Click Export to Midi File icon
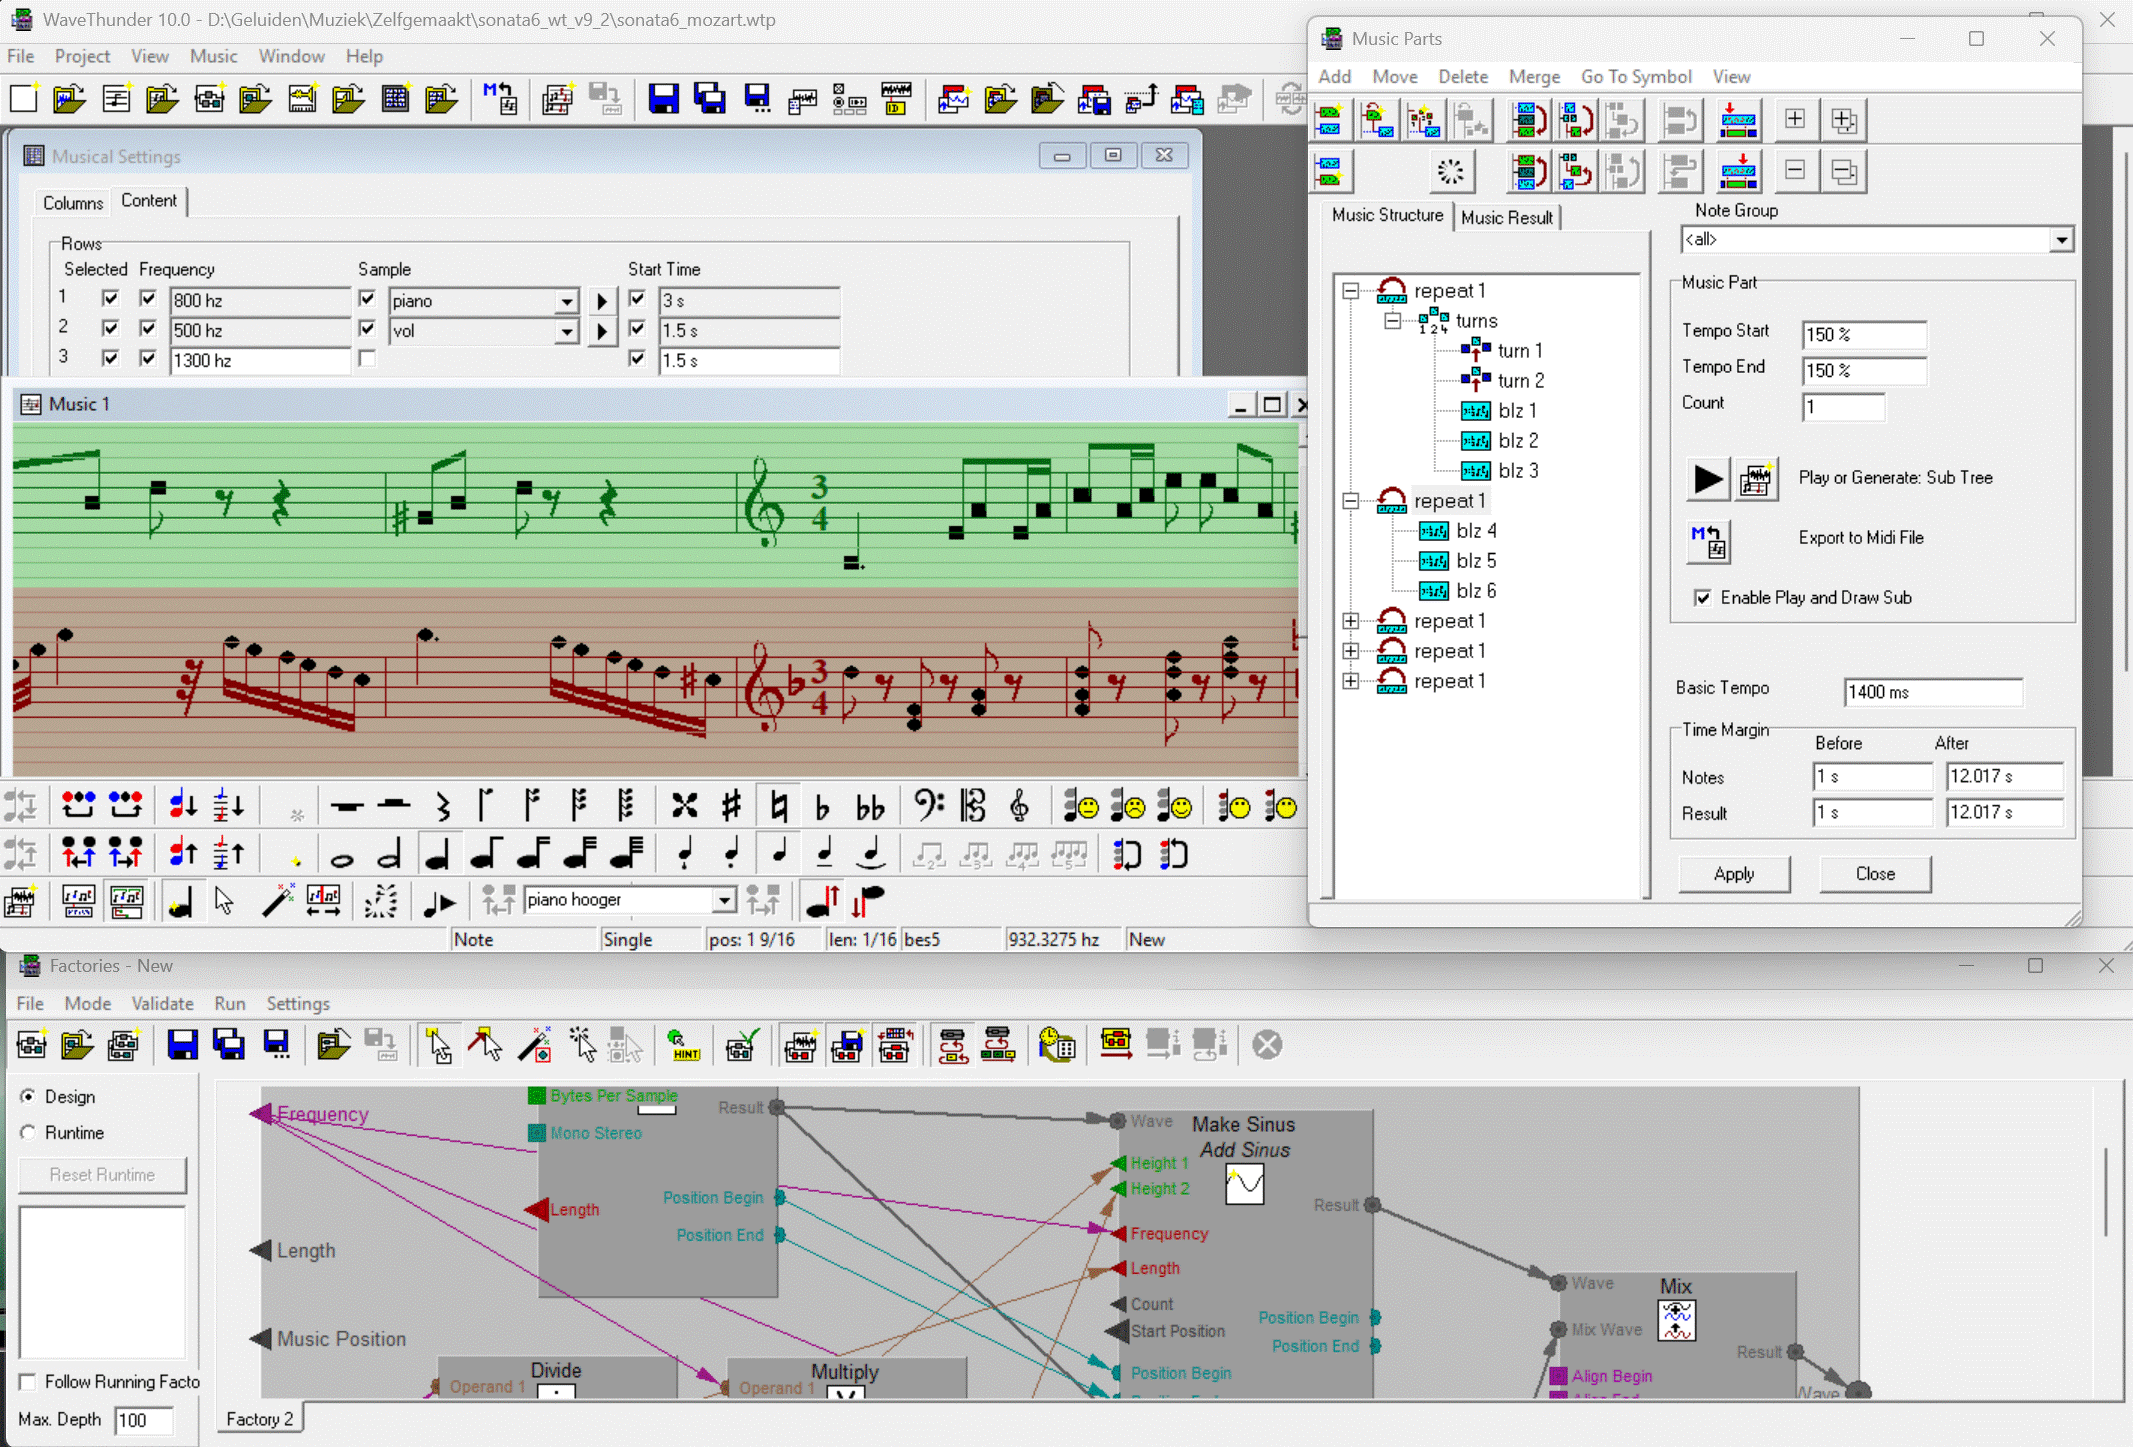Screen dimensions: 2133x1447 tap(1708, 540)
